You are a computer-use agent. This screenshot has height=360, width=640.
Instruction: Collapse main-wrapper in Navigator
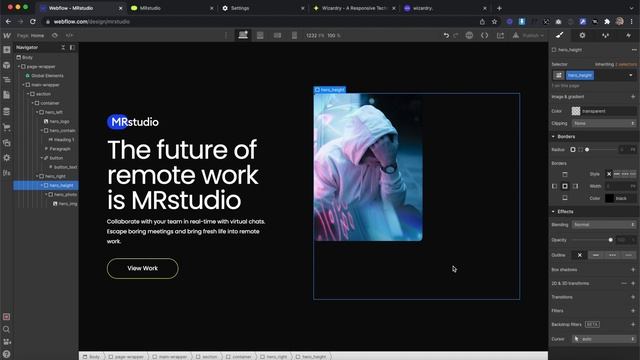[23, 85]
